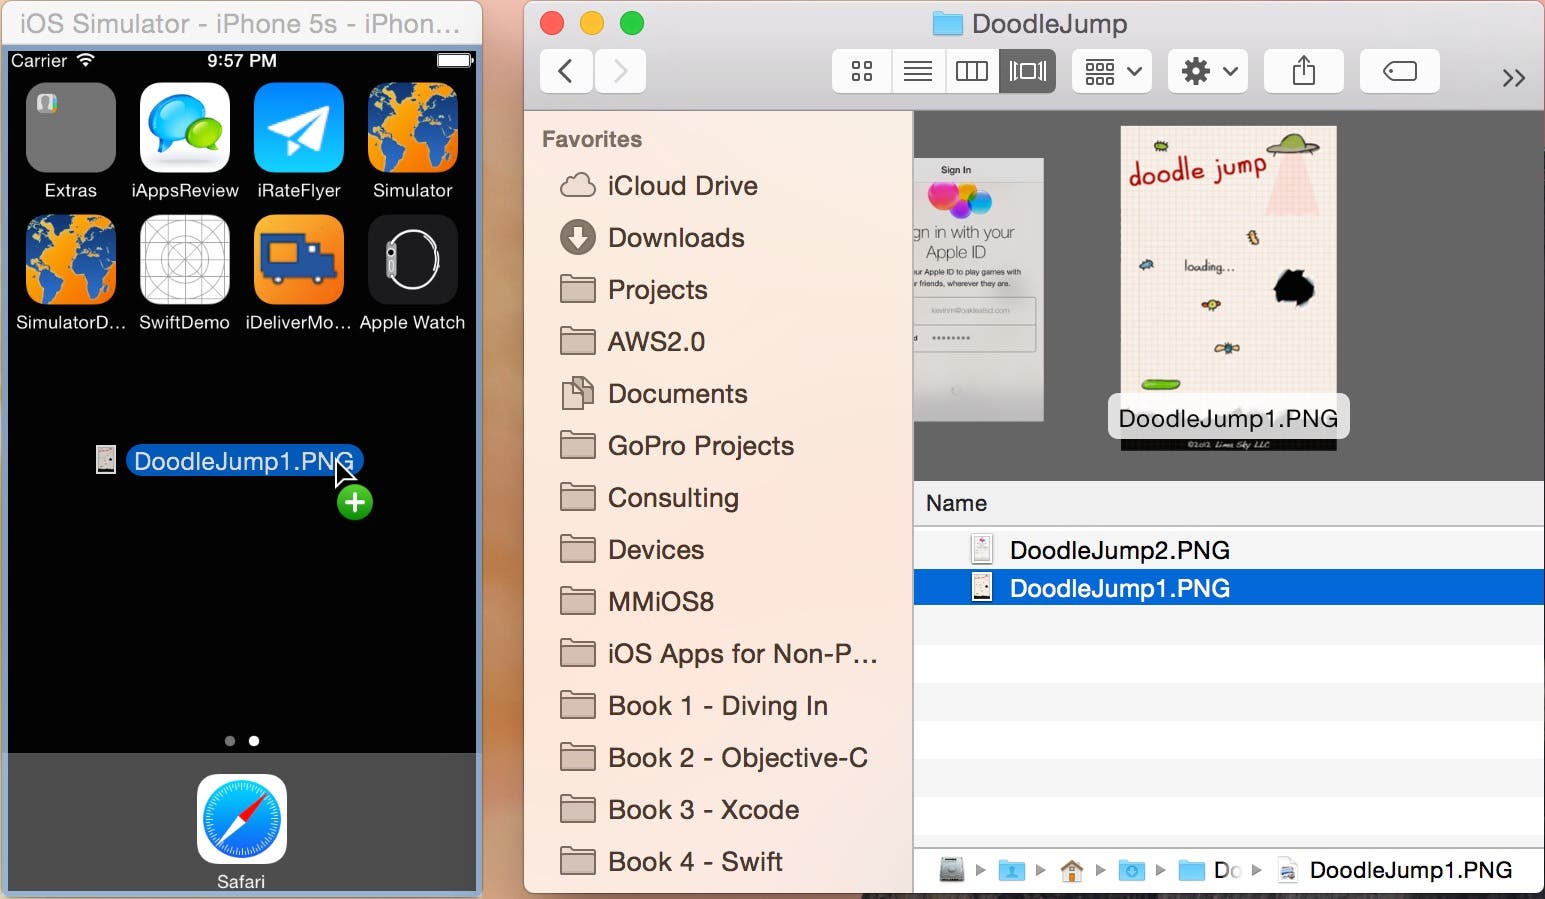Click Sign In cover flow thumbnail
Screen dimensions: 1545x899
(979, 289)
